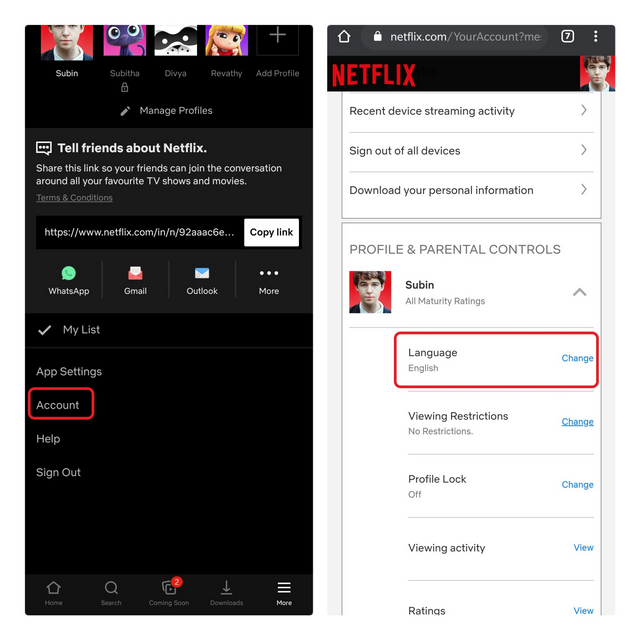Click the Manage Profiles label

tap(176, 111)
